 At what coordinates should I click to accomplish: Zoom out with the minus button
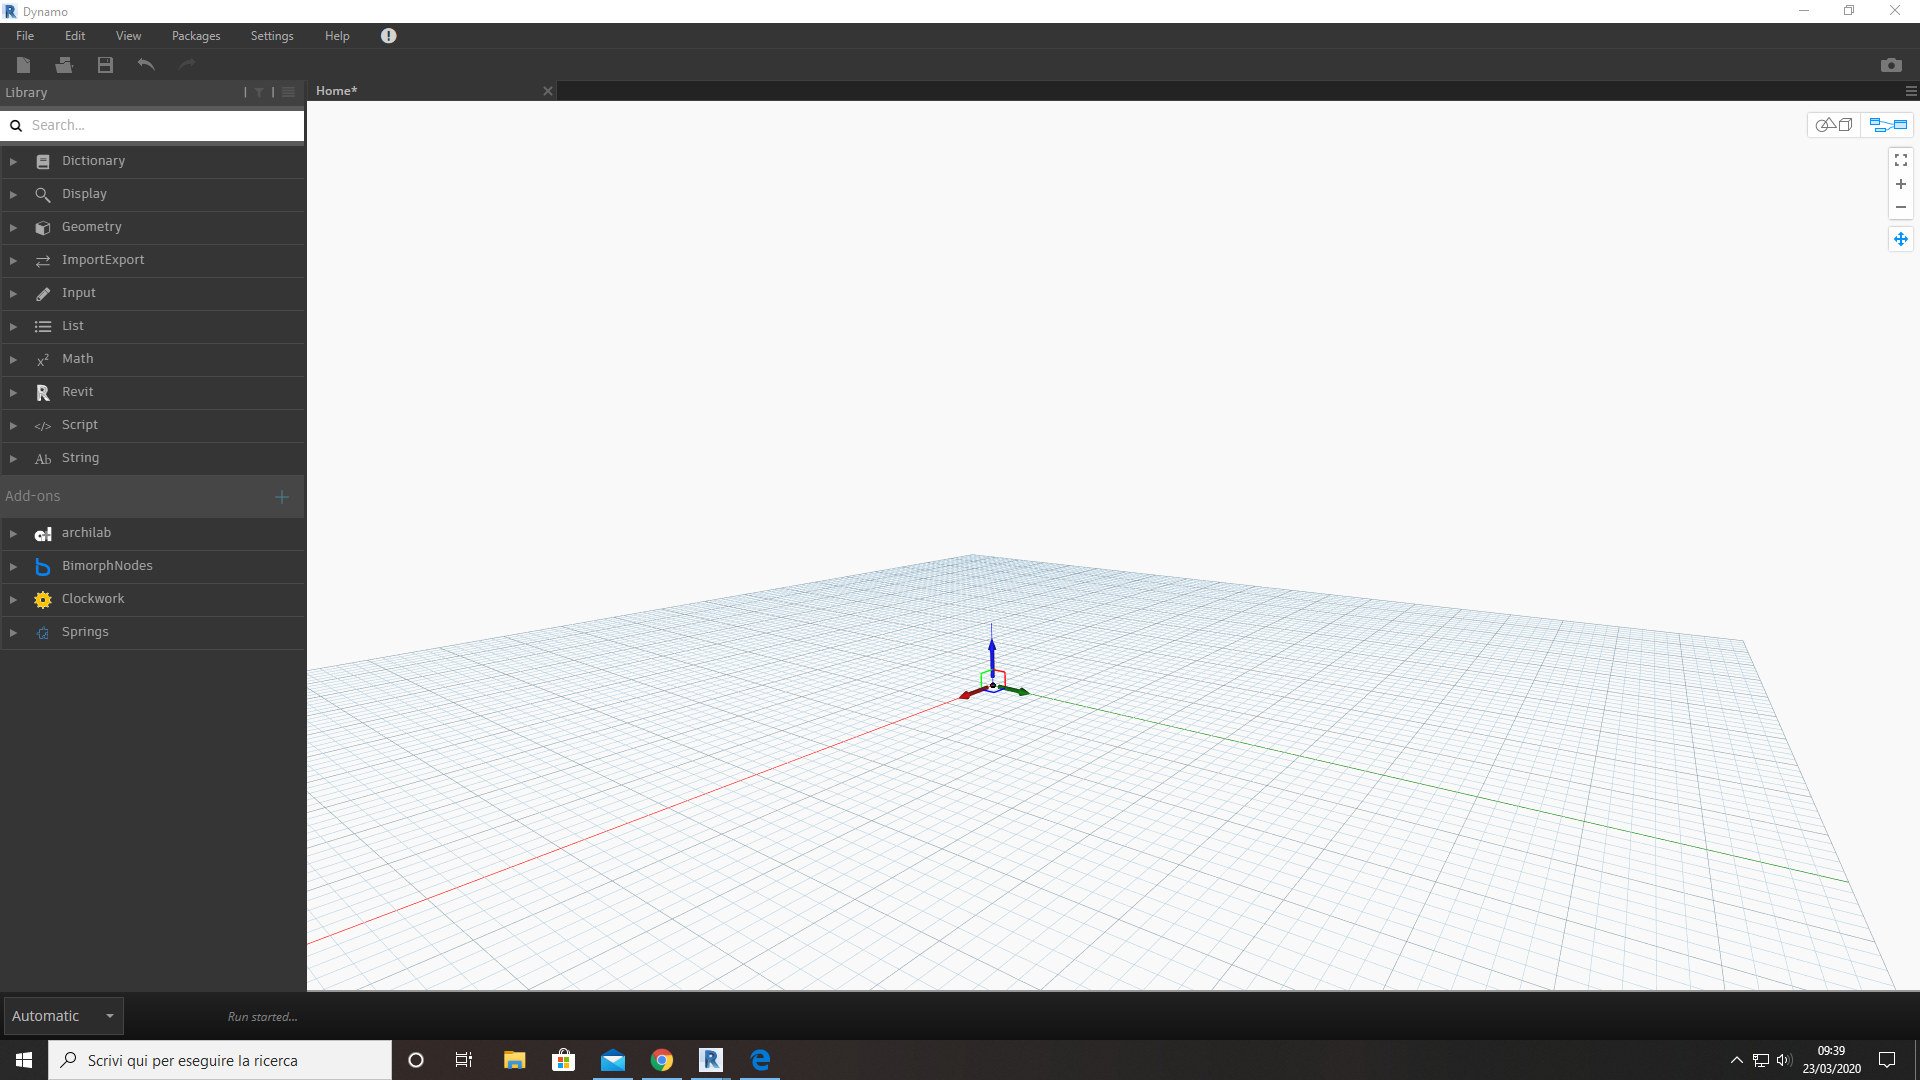click(1901, 208)
